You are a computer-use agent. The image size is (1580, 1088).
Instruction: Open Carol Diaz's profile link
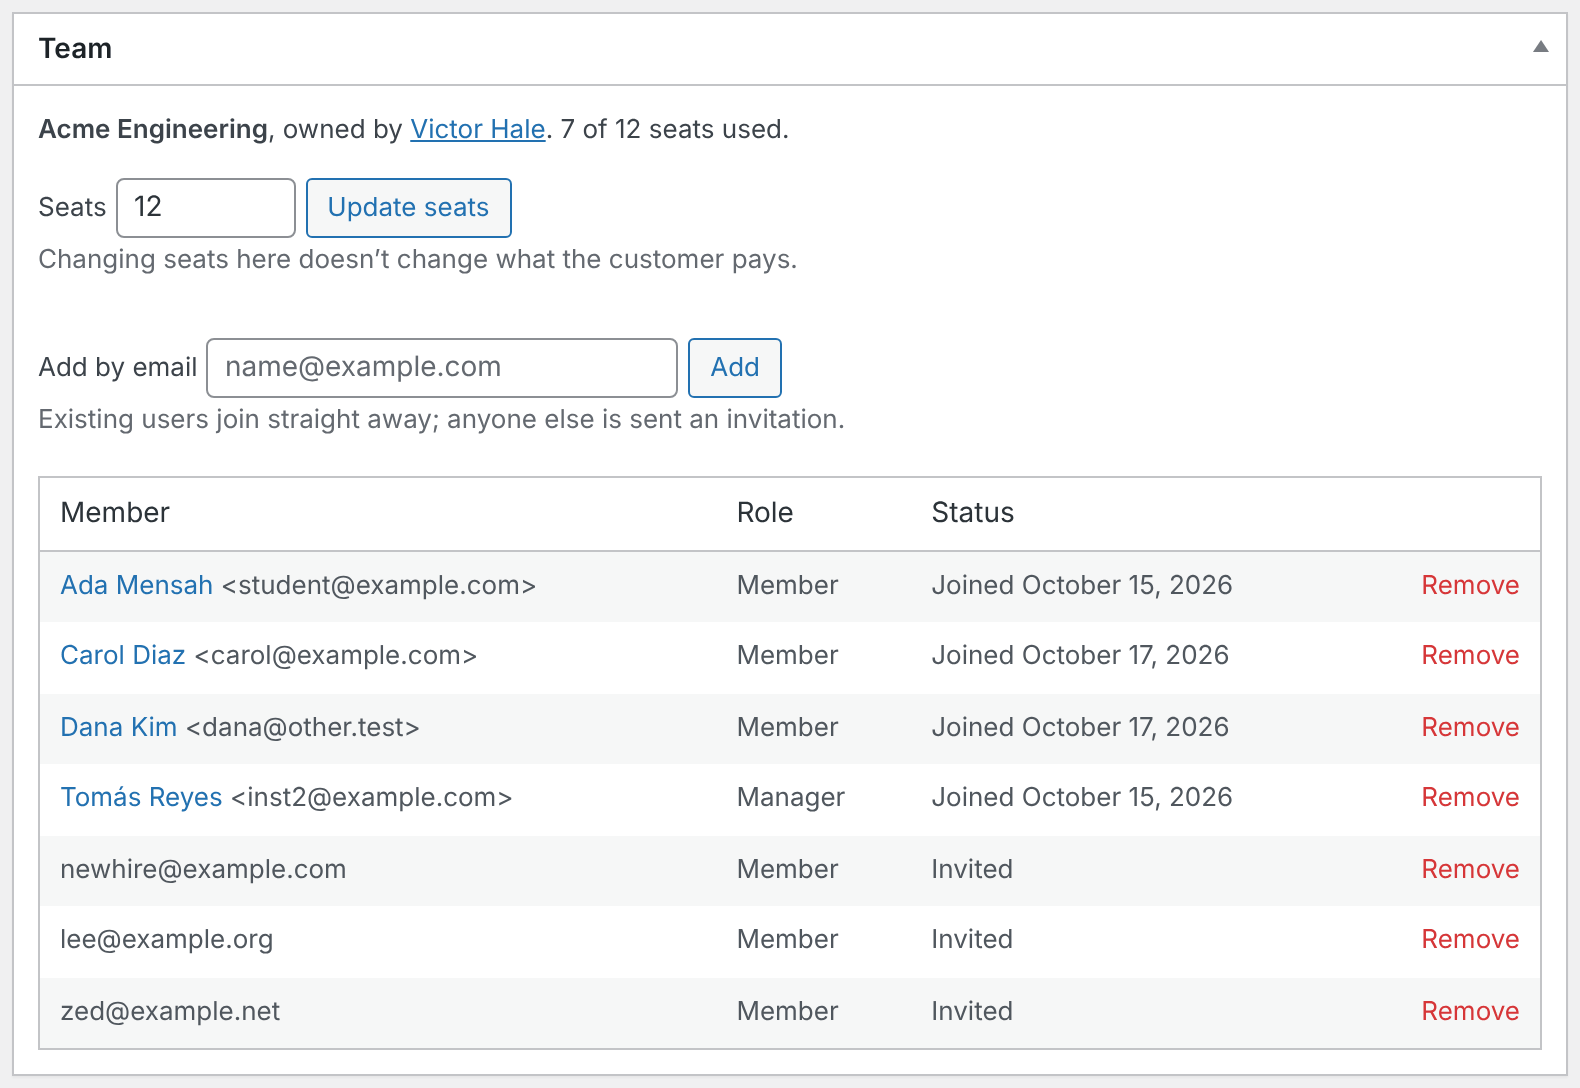[x=123, y=655]
